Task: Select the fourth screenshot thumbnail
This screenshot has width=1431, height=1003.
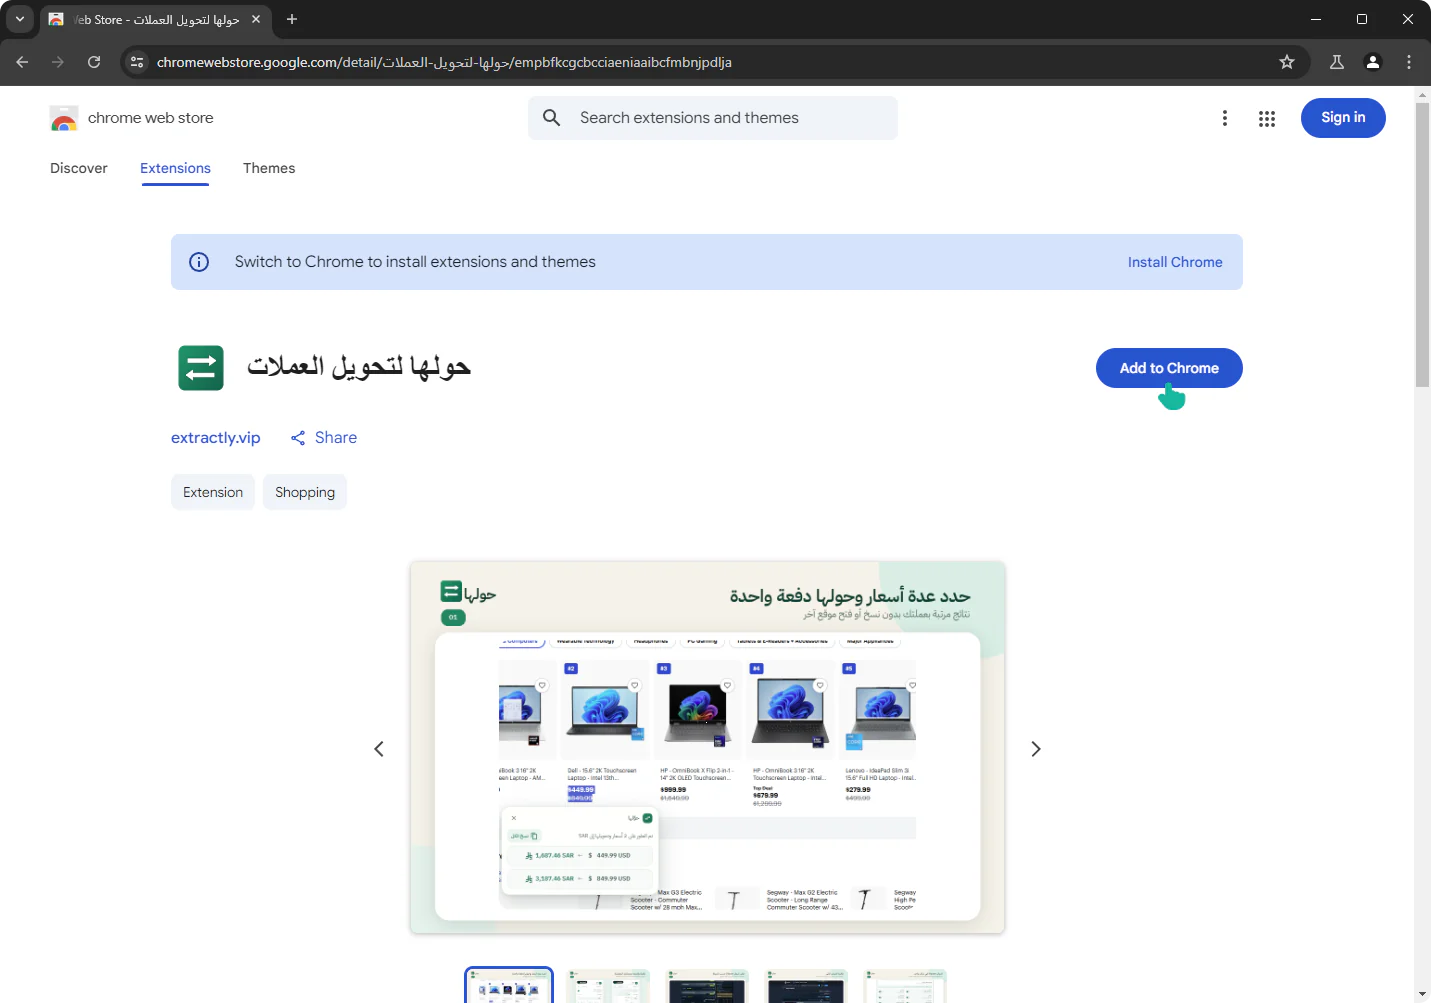Action: pyautogui.click(x=806, y=986)
